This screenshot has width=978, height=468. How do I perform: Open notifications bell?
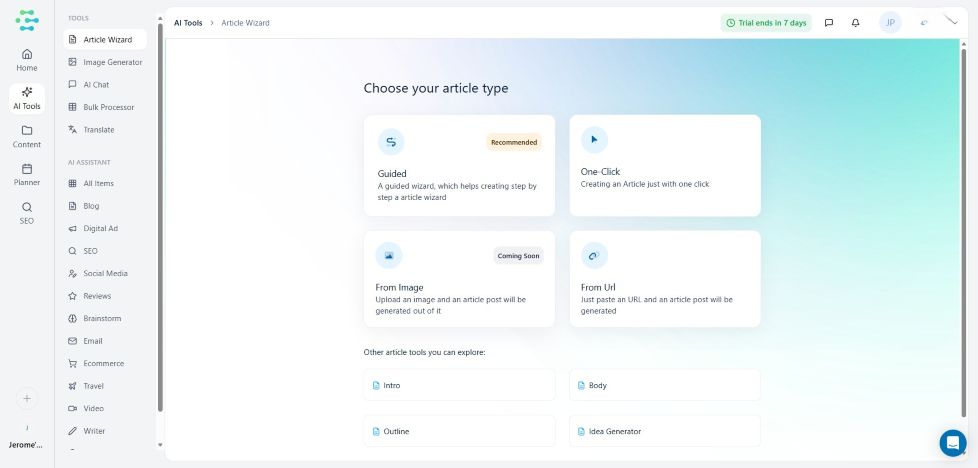(x=855, y=23)
